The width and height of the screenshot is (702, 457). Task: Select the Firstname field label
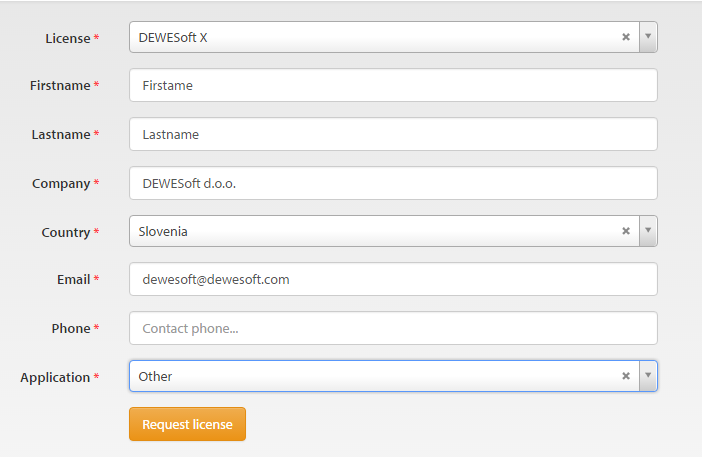(60, 85)
